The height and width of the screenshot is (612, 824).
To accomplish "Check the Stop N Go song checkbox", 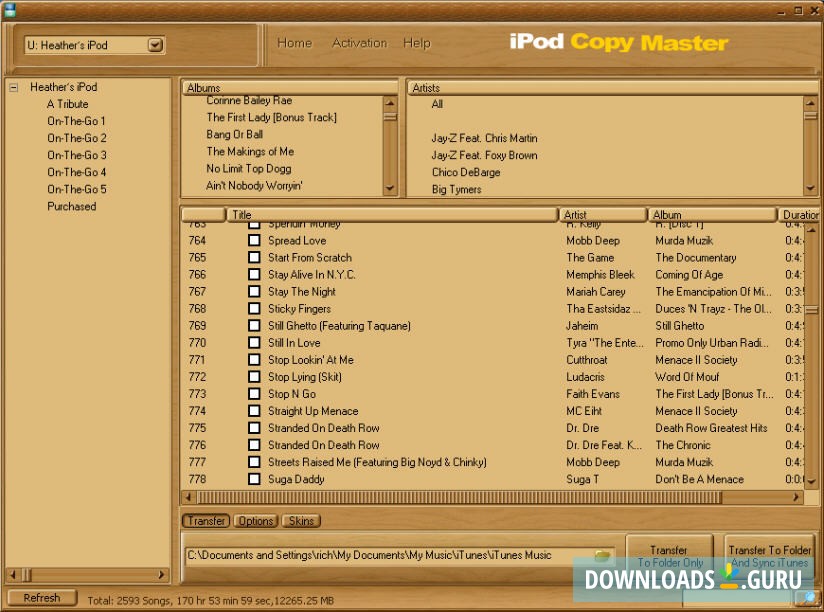I will pos(253,393).
